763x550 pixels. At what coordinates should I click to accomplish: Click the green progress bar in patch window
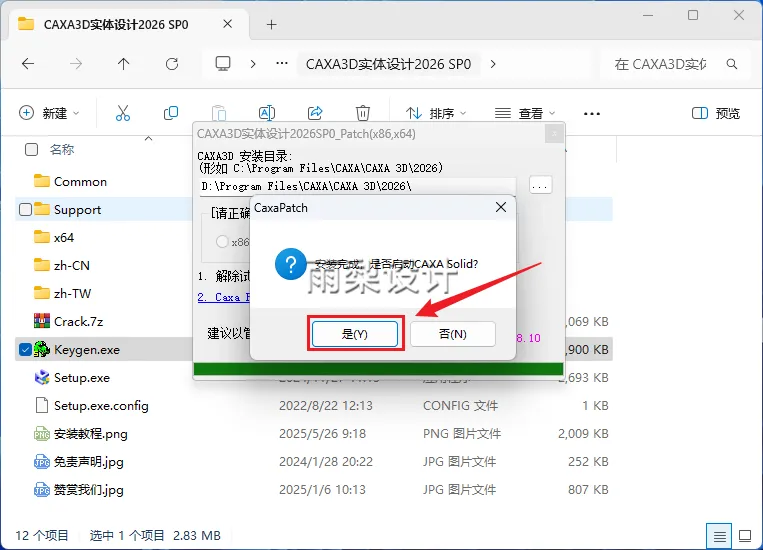pyautogui.click(x=379, y=369)
